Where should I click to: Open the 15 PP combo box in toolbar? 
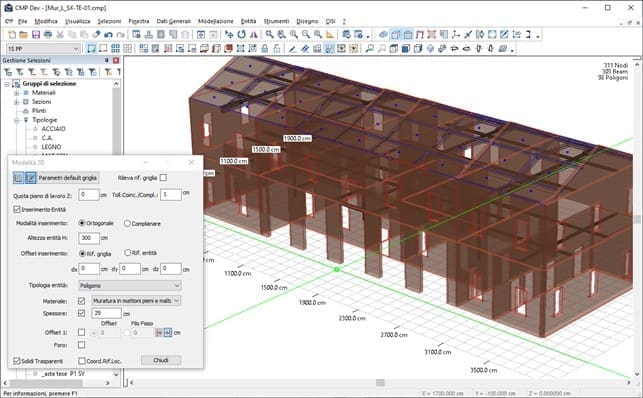click(43, 49)
